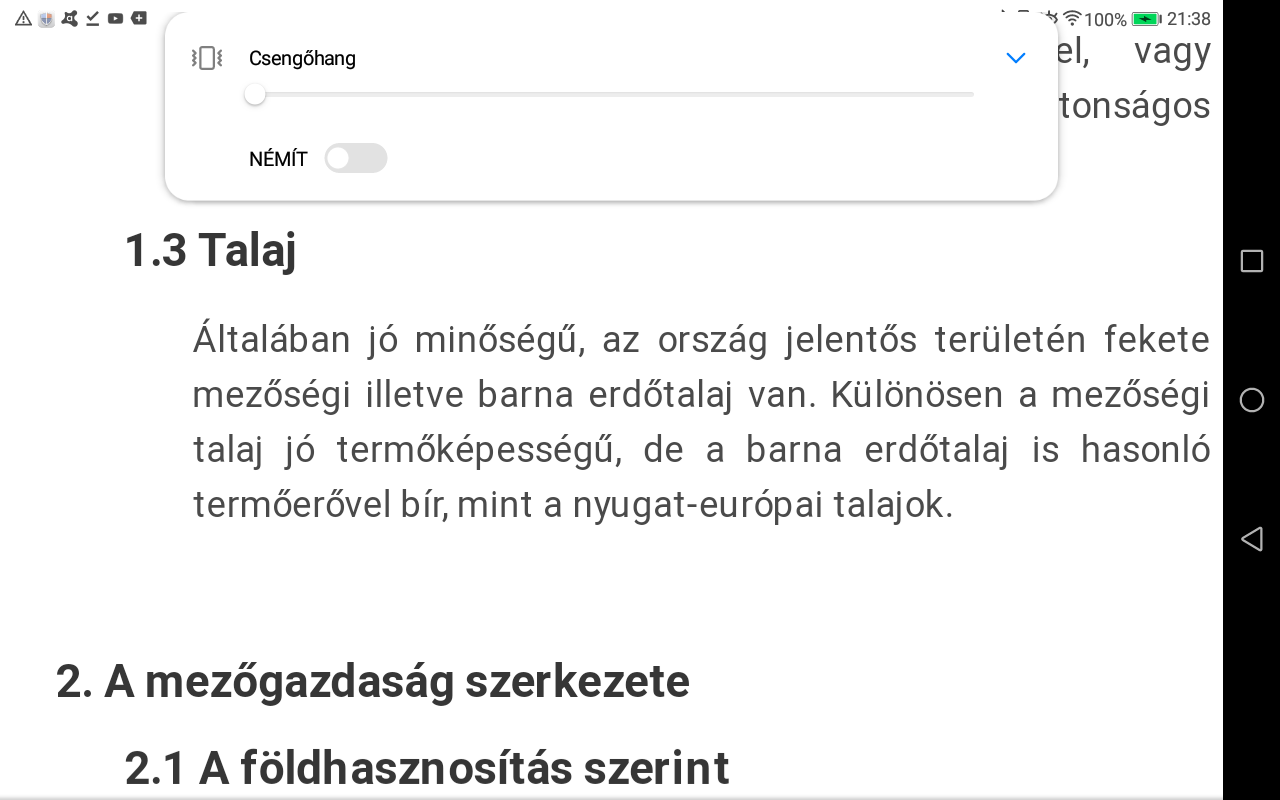Screen dimensions: 1280x800
Task: Tap the "1.3 Talaj" heading
Action: coord(210,249)
